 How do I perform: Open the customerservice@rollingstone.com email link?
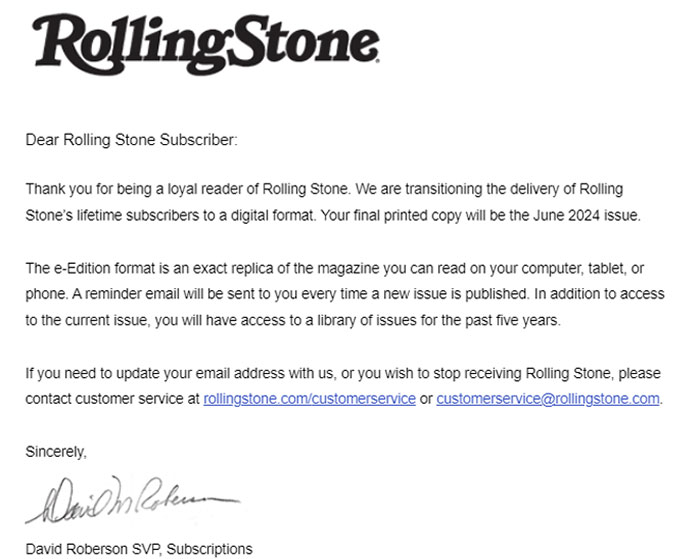(548, 399)
